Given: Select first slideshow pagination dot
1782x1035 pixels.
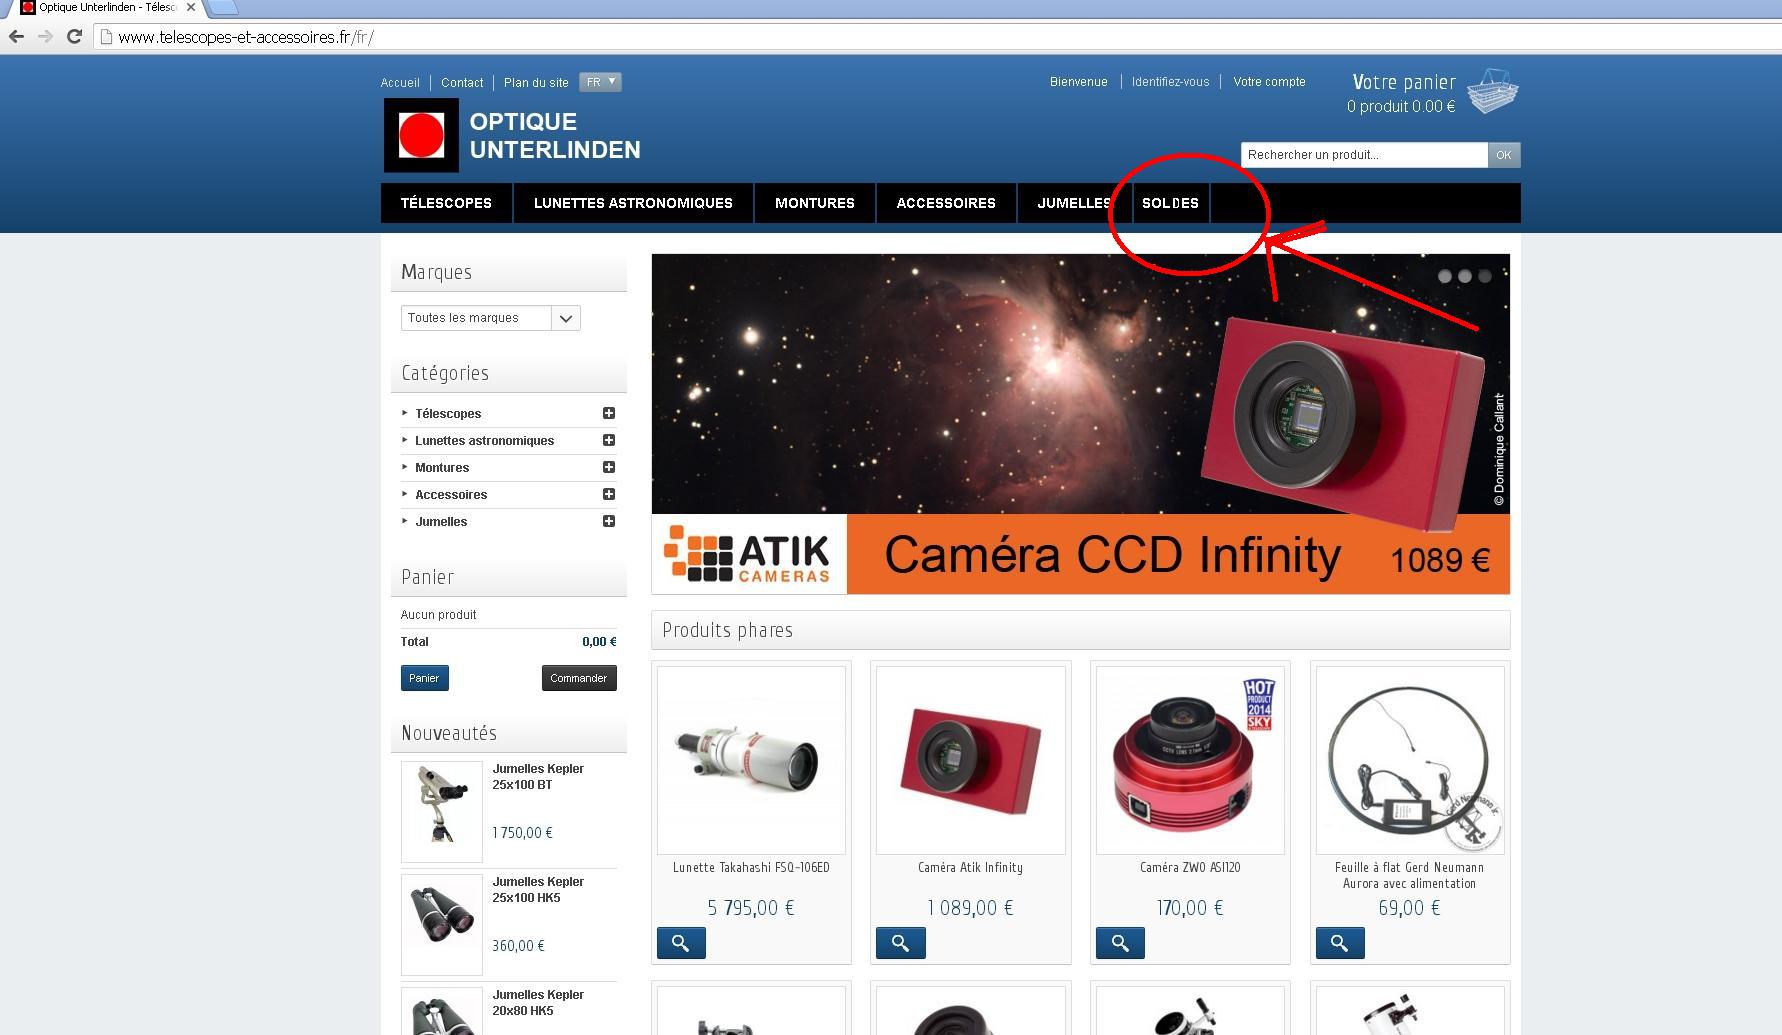Looking at the screenshot, I should 1445,276.
